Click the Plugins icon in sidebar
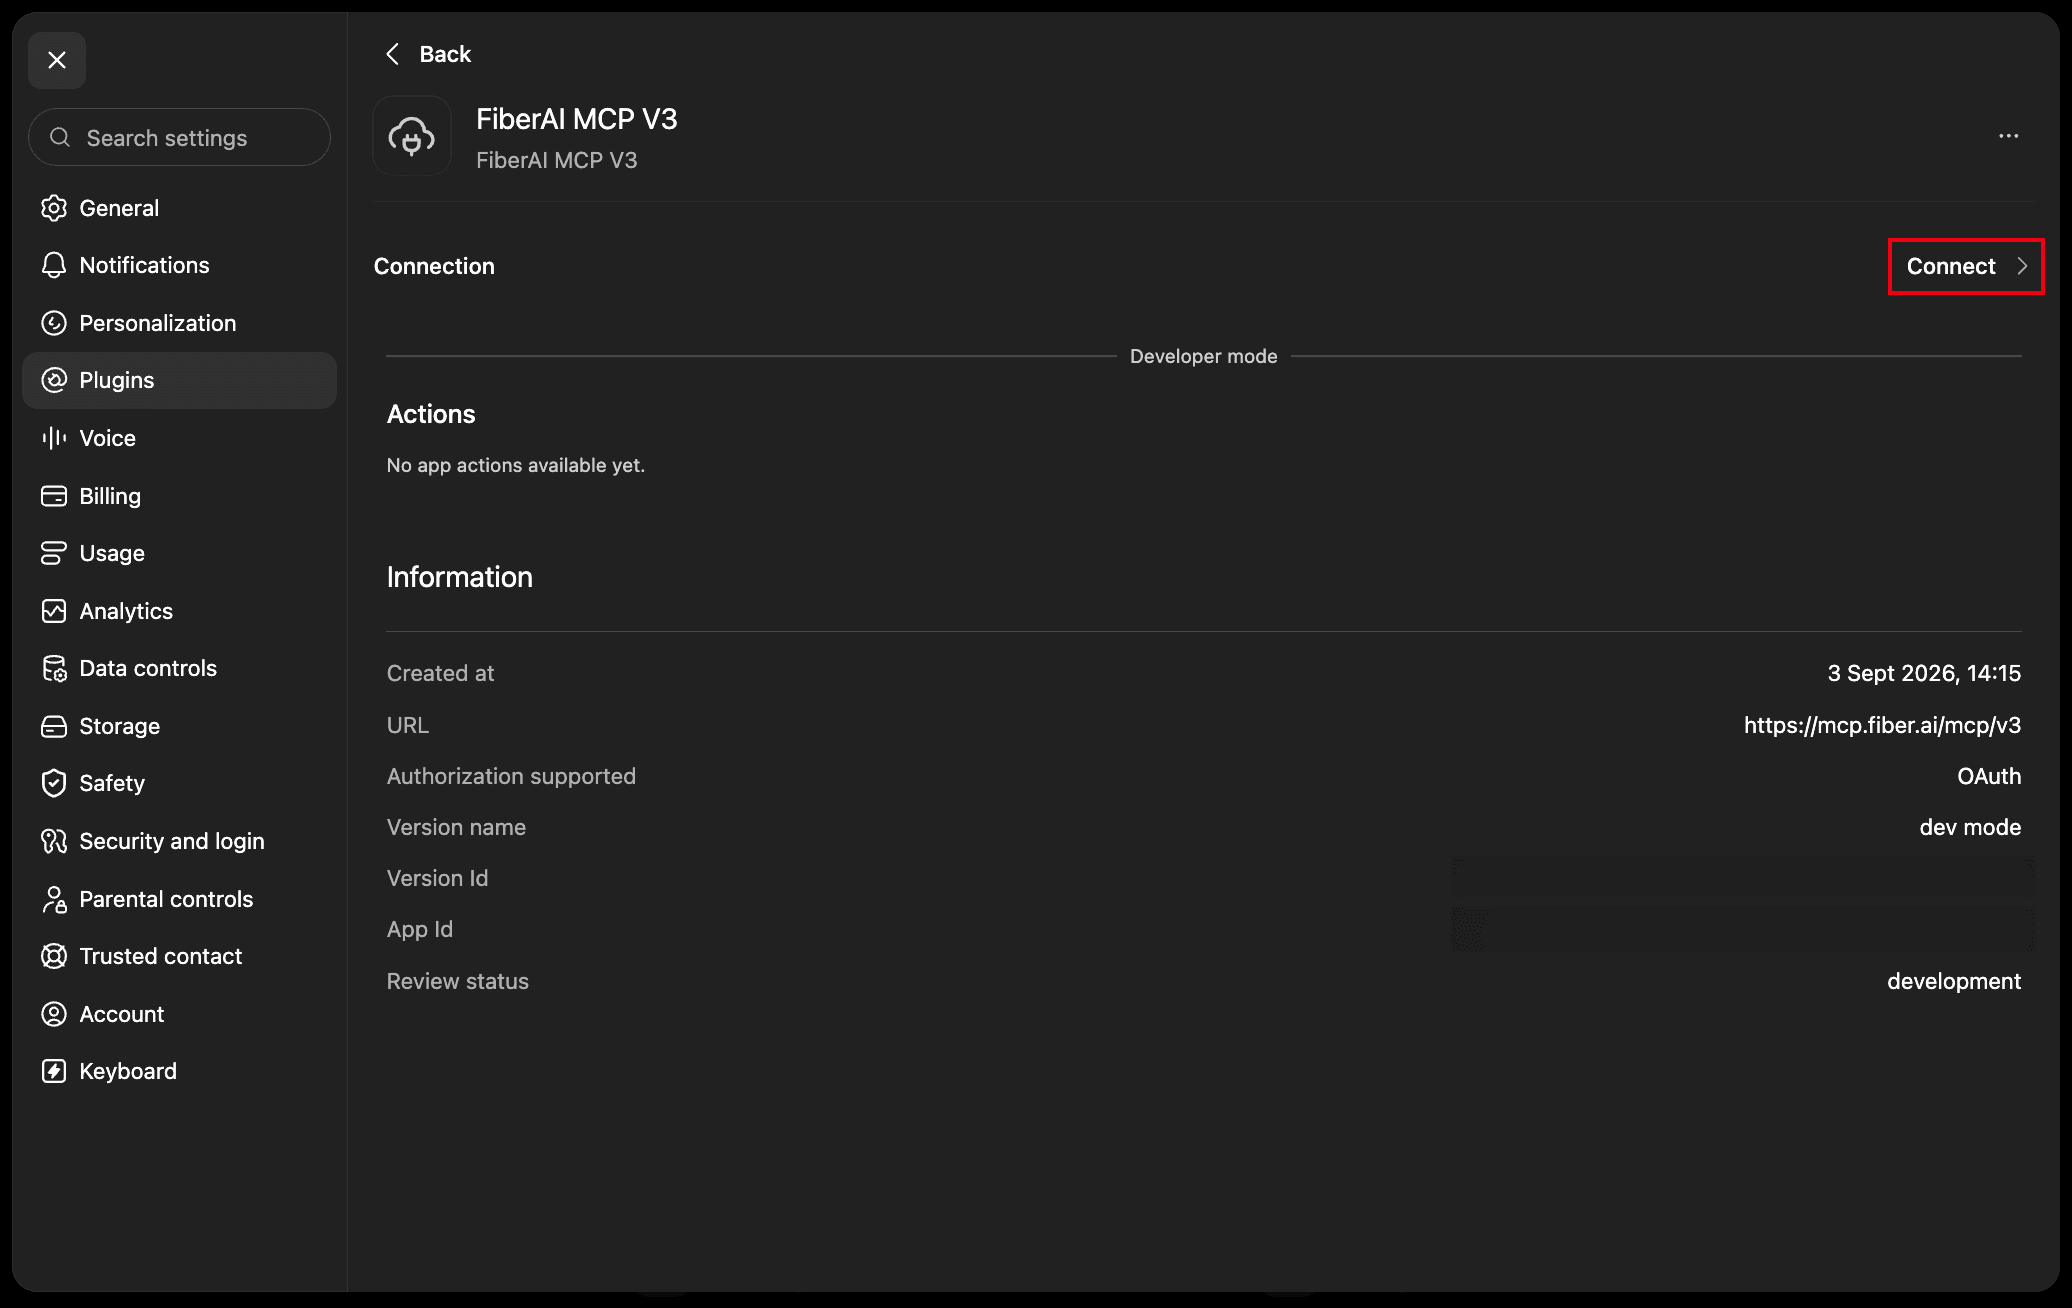2072x1308 pixels. [54, 380]
